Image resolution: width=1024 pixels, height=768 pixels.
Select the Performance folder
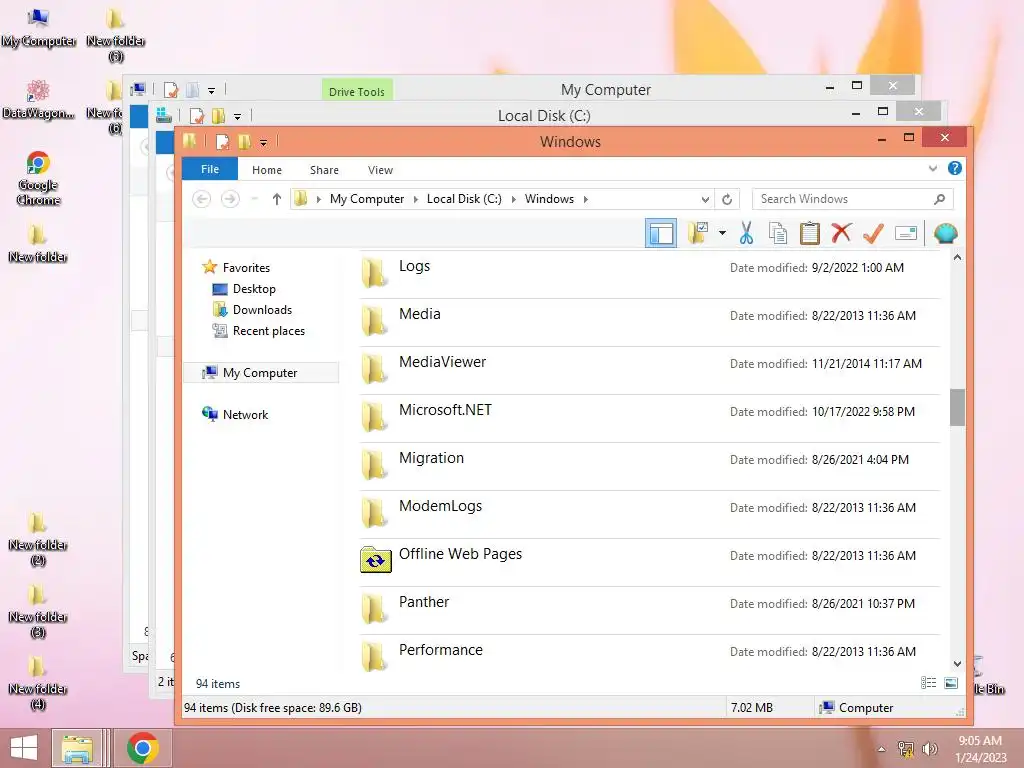650,654
